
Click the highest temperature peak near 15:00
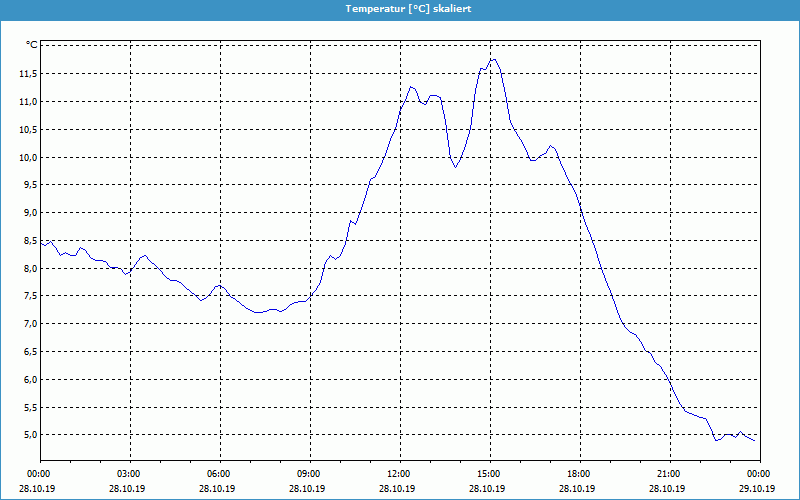pyautogui.click(x=493, y=60)
